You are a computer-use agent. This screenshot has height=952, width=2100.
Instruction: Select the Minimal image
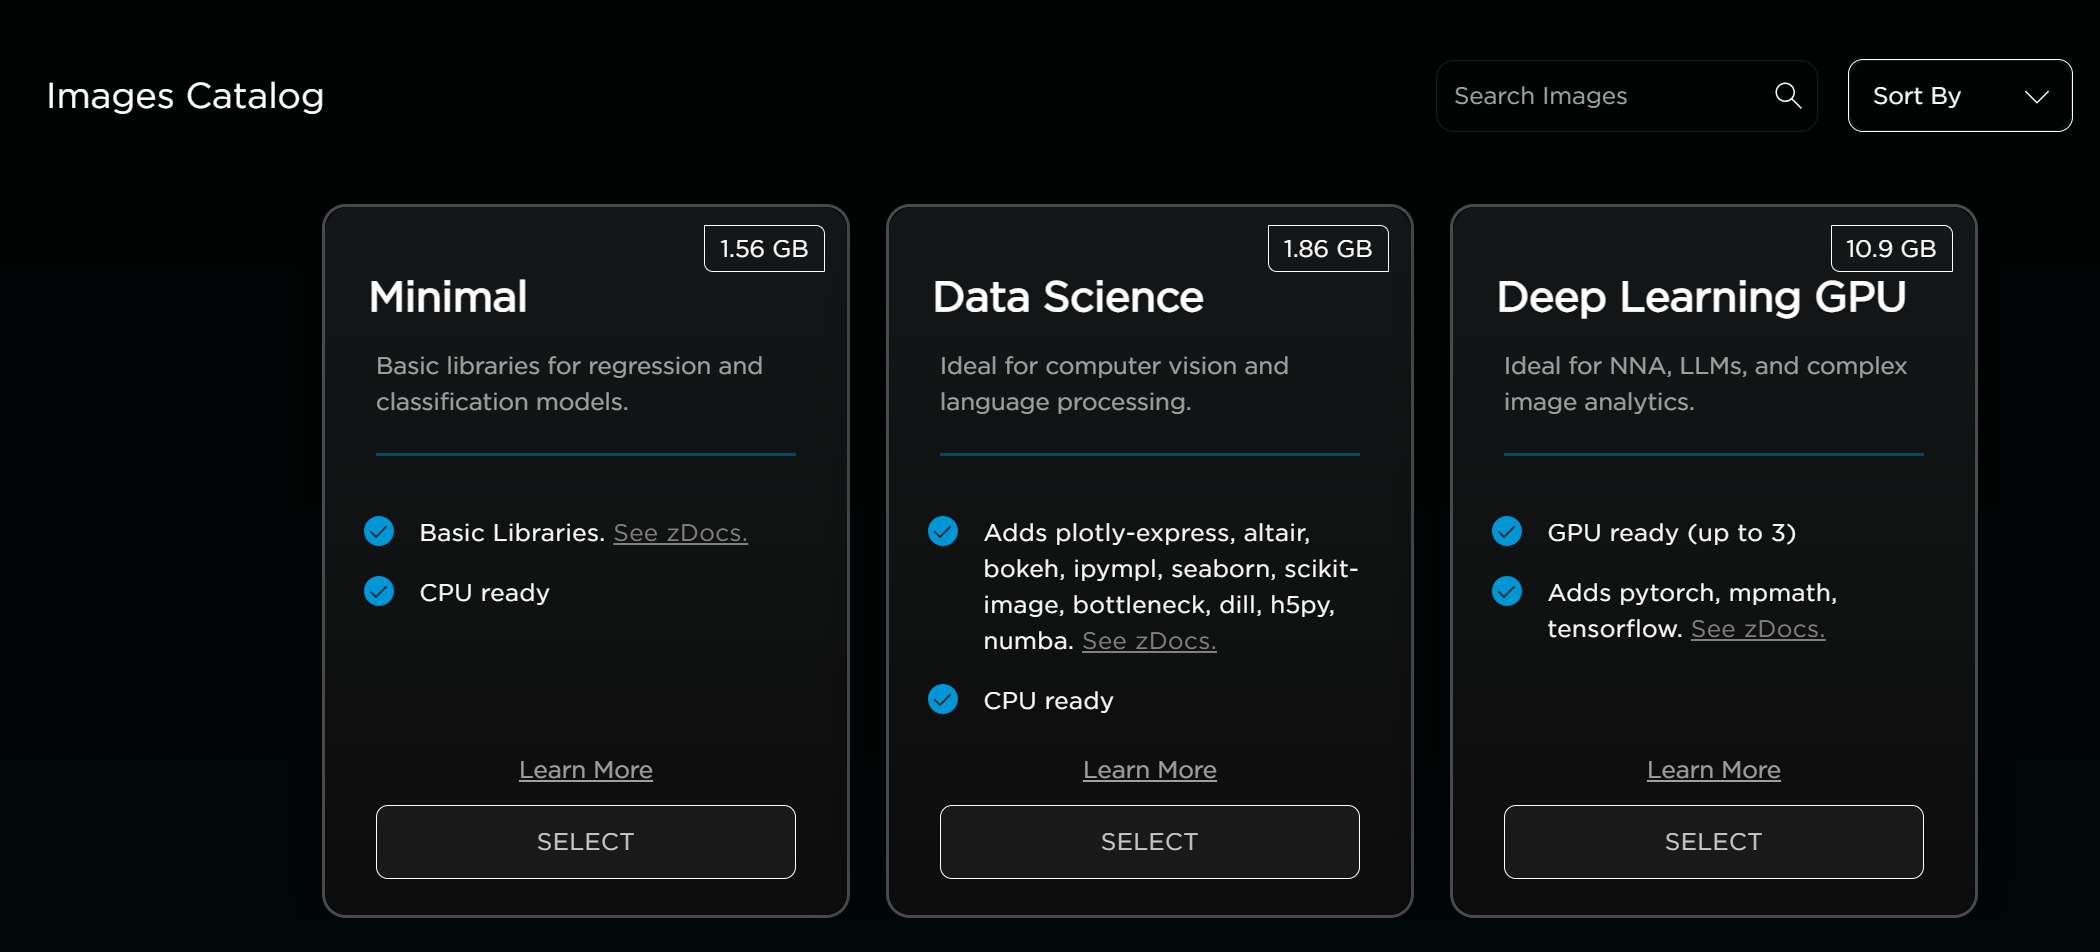pos(586,842)
